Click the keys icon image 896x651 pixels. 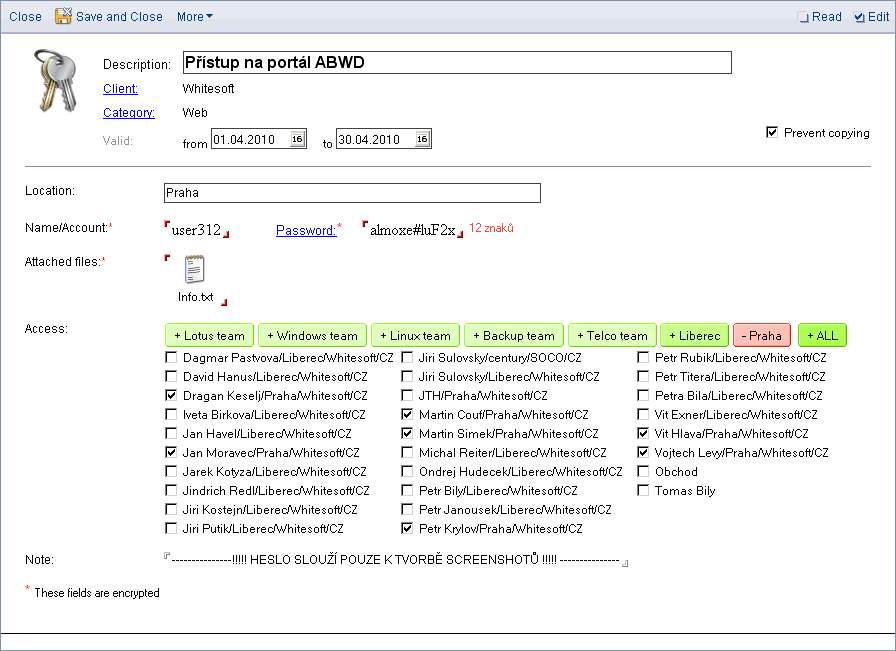pos(56,80)
